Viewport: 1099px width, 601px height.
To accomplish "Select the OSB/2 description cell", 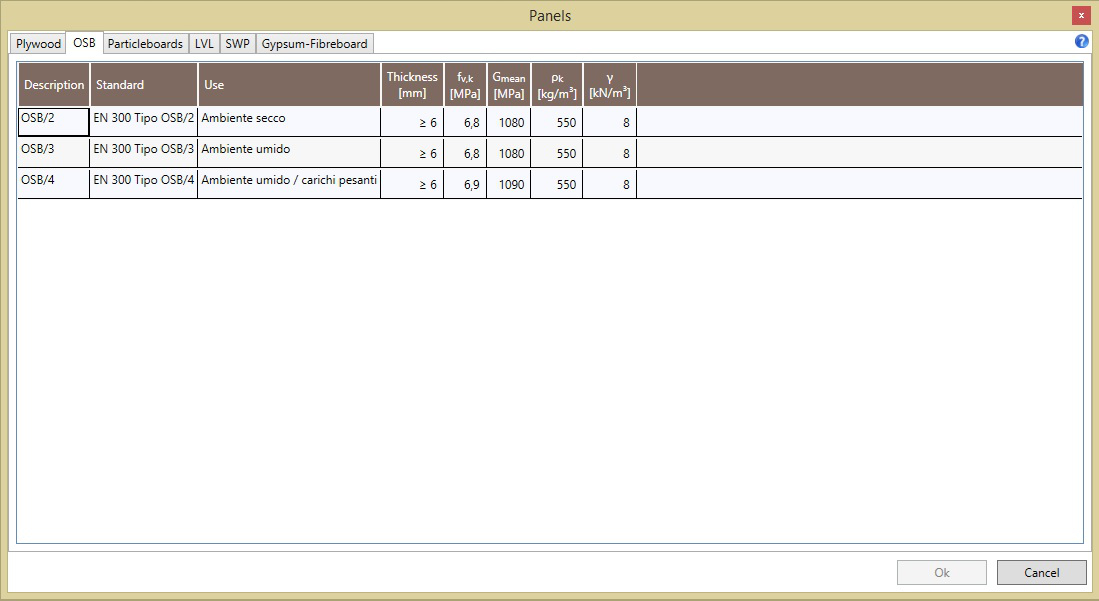I will click(54, 122).
